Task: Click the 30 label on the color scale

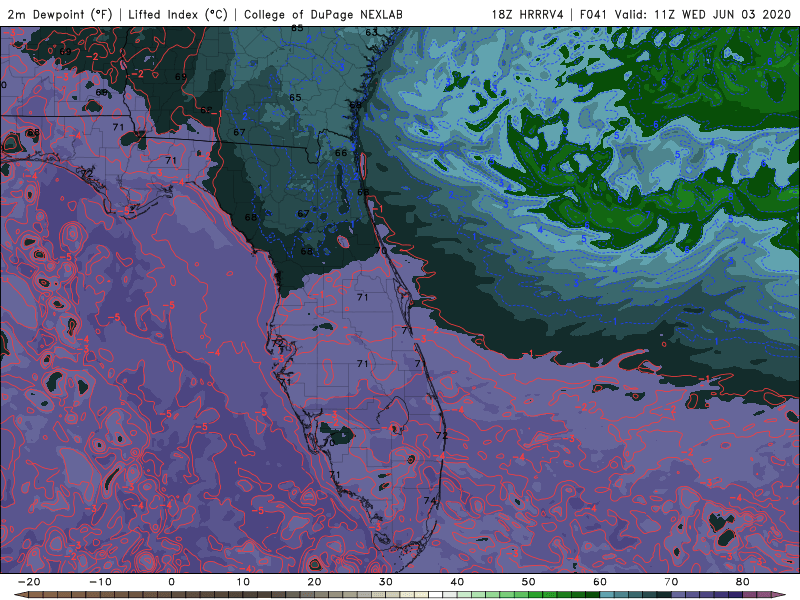Action: pos(386,582)
